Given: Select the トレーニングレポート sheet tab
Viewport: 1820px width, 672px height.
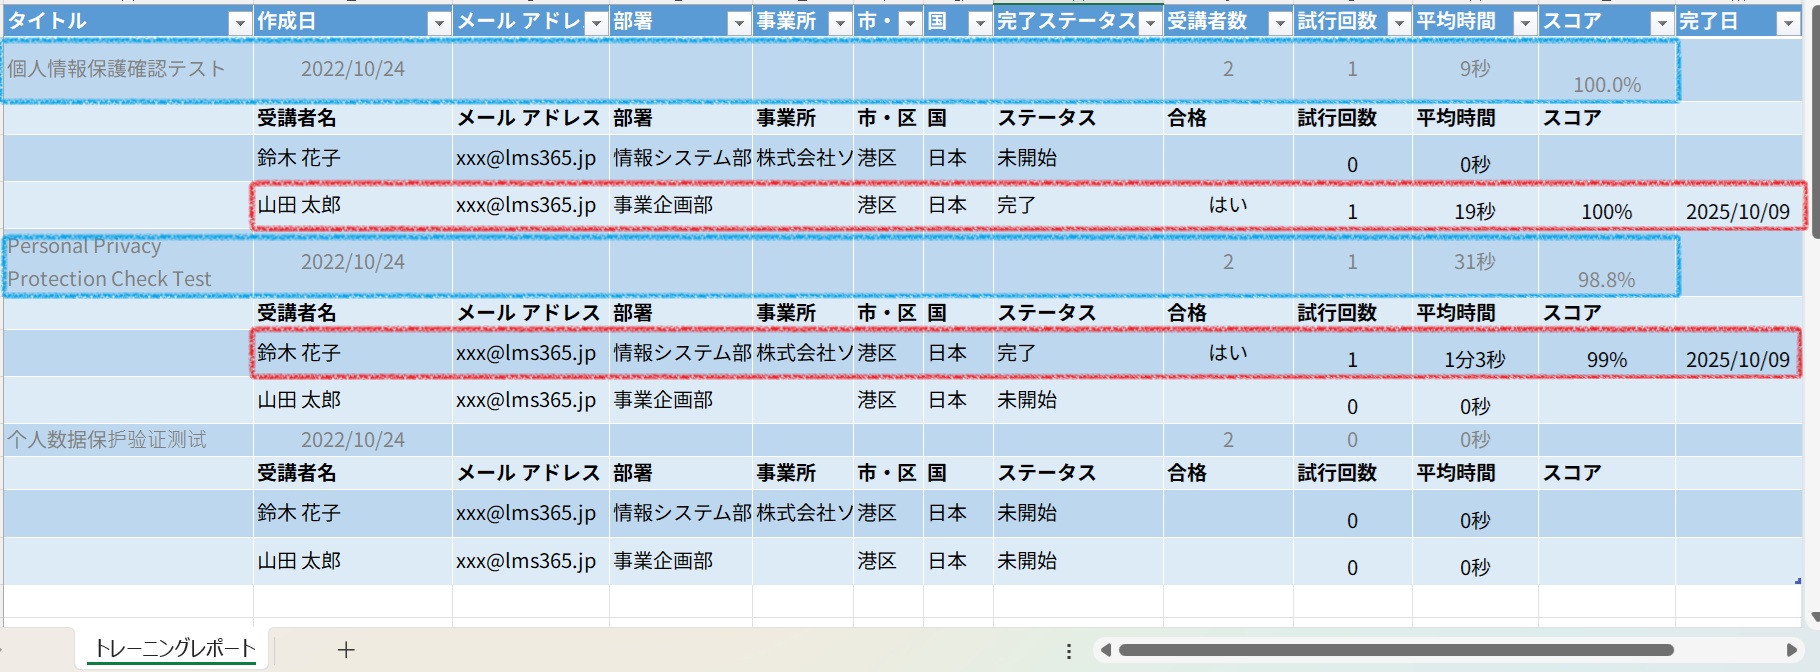Looking at the screenshot, I should tap(175, 649).
